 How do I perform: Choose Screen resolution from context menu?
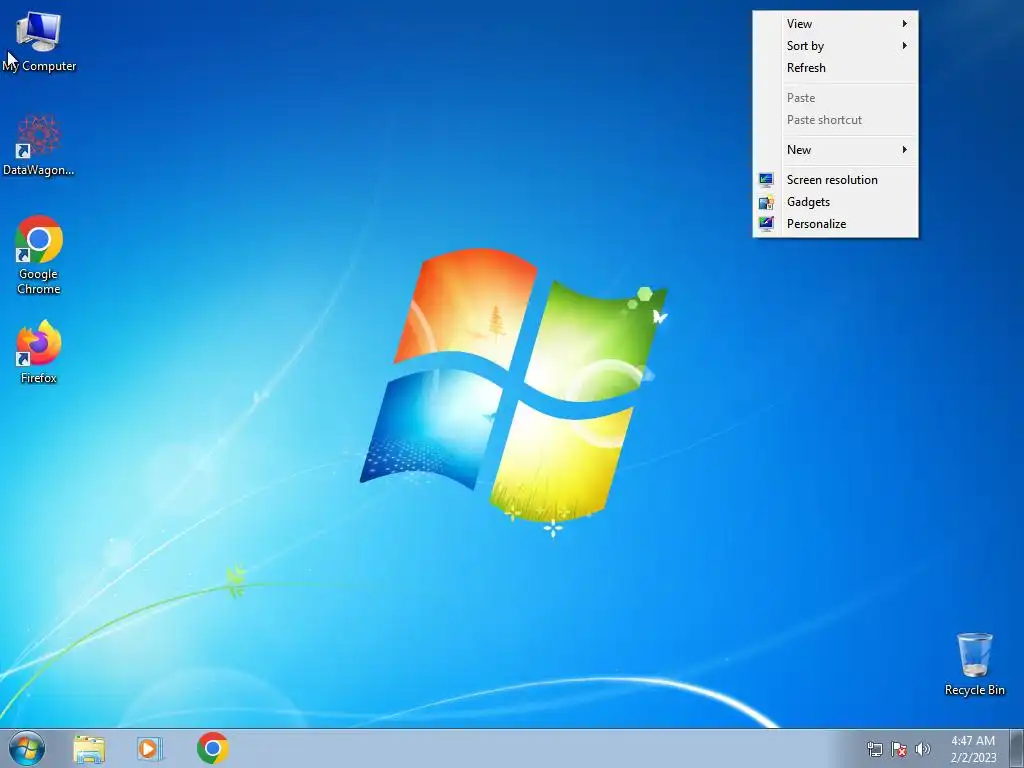(835, 180)
